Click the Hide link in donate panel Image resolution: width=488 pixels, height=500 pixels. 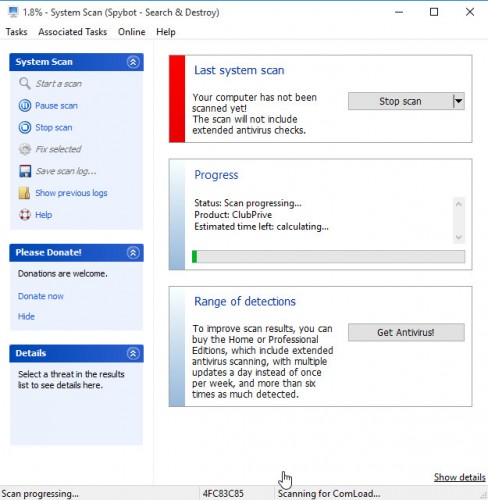tap(26, 316)
